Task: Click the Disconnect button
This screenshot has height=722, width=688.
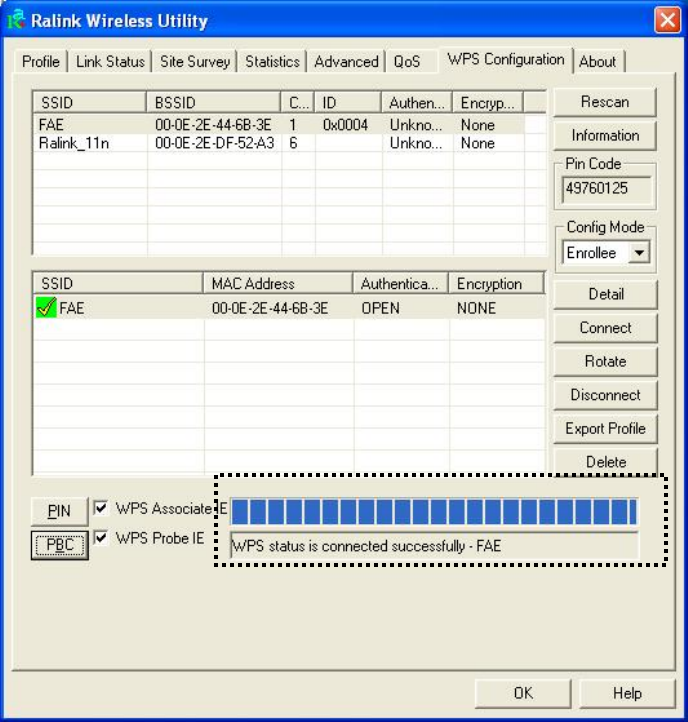Action: pos(606,395)
